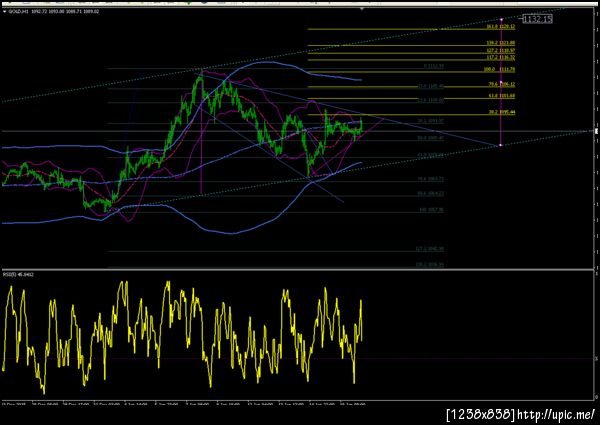The width and height of the screenshot is (600, 425).
Task: Click the chart menu arrow beside GOLD,H1
Action: coord(4,12)
